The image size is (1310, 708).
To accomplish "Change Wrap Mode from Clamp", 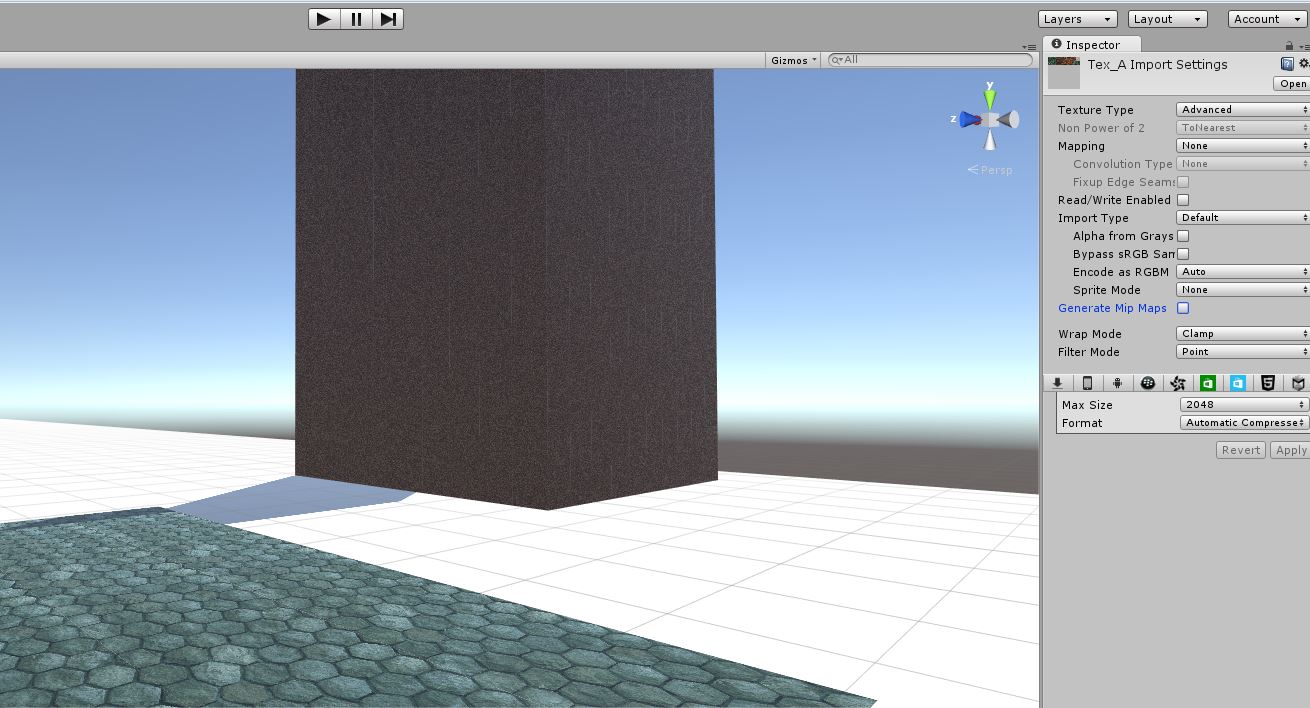I will (1241, 333).
